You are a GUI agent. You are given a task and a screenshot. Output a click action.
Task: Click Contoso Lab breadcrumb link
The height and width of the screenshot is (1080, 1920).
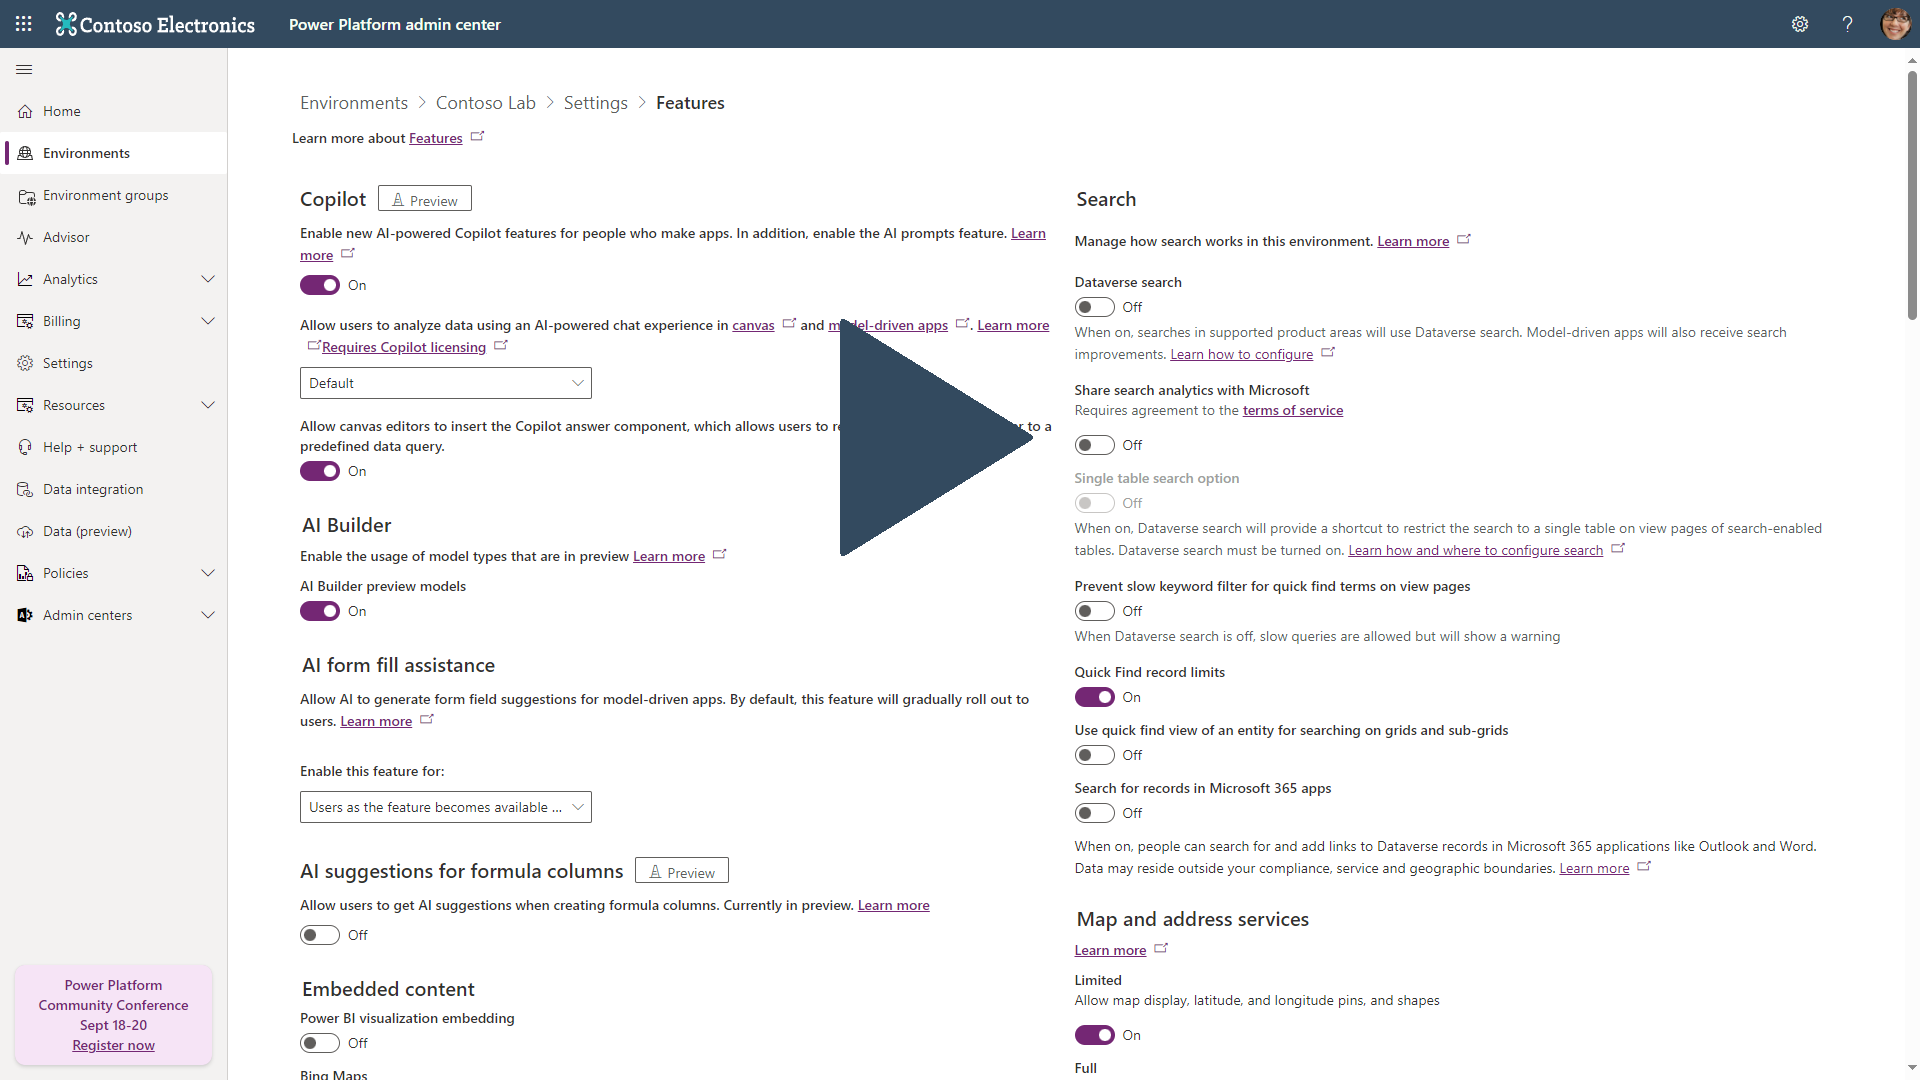[x=485, y=102]
